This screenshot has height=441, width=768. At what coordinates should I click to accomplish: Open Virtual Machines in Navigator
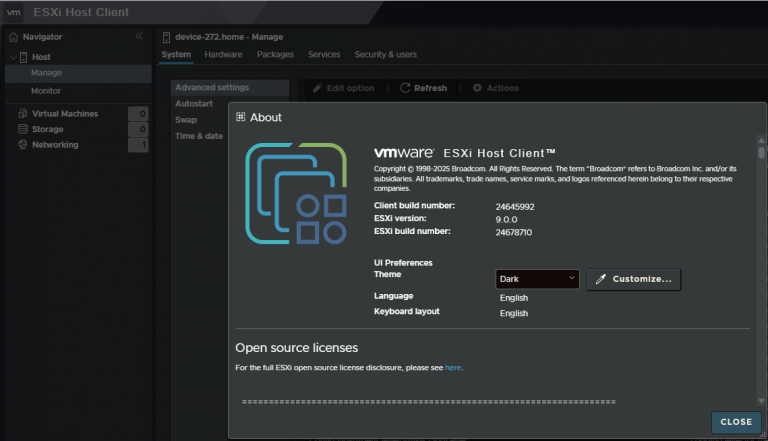pos(65,114)
